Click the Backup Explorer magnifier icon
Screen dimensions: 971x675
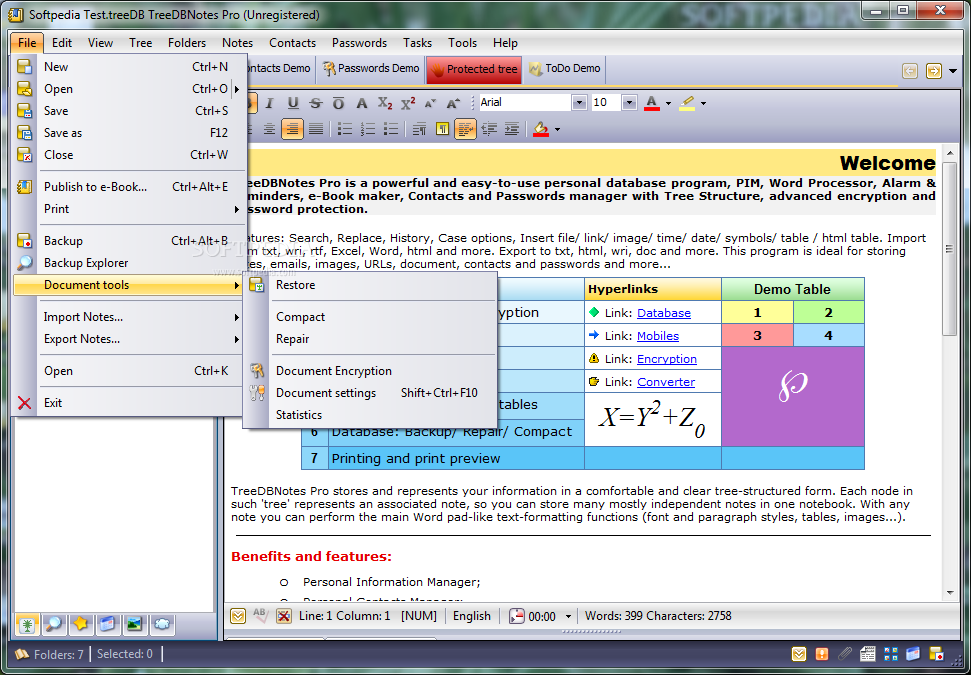coord(24,263)
